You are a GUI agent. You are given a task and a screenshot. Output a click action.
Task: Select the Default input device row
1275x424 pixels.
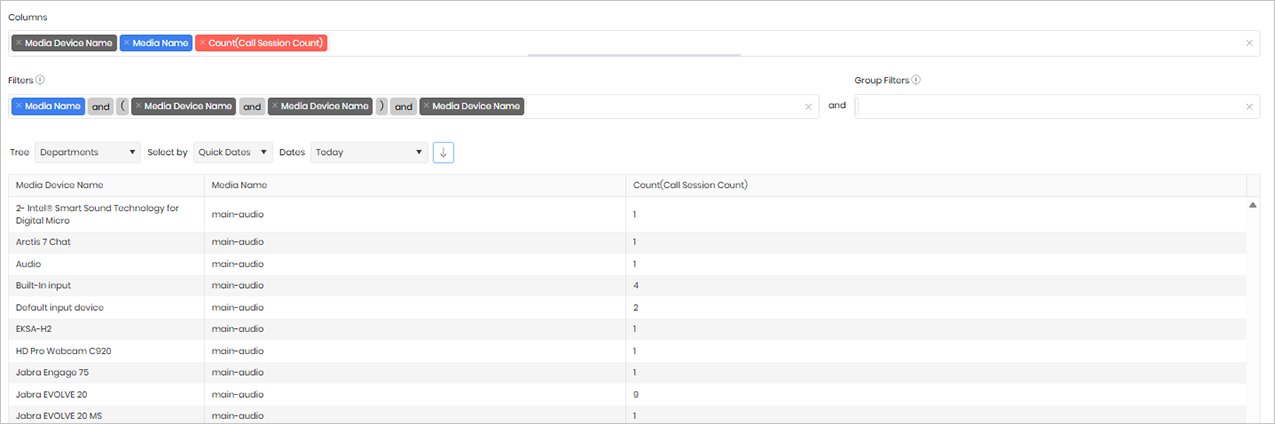(628, 307)
